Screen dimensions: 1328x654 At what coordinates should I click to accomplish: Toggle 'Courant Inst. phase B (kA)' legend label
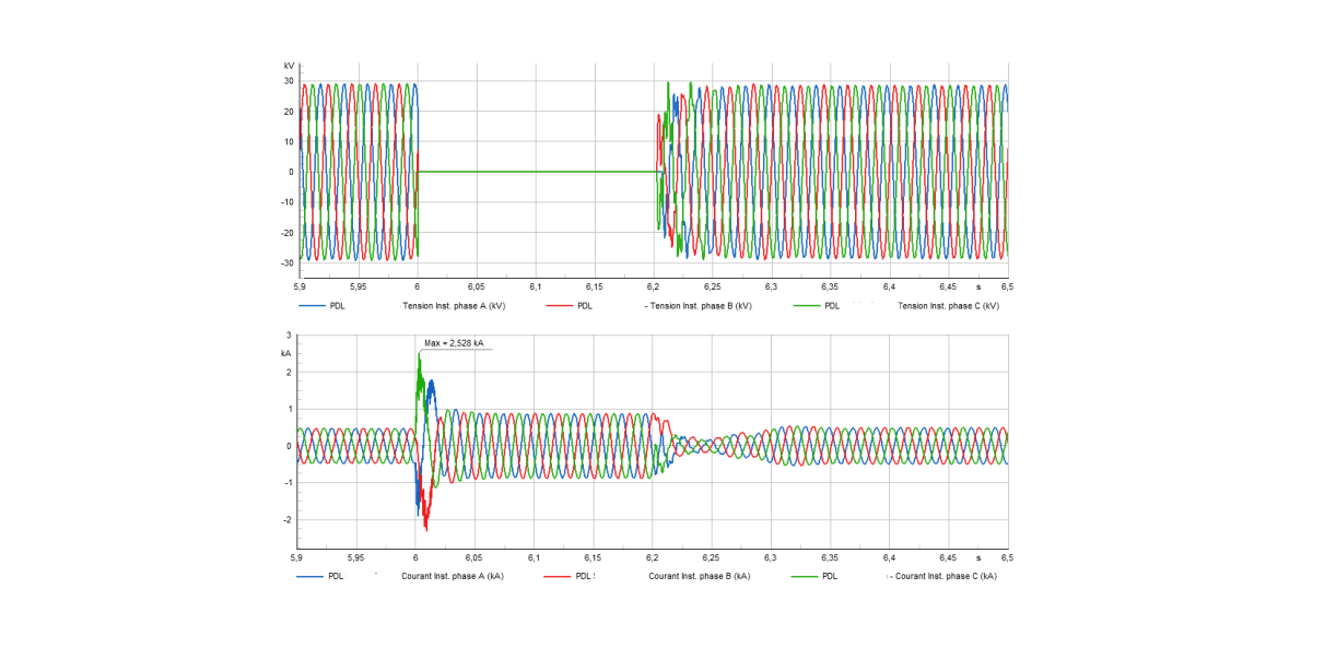click(x=699, y=577)
